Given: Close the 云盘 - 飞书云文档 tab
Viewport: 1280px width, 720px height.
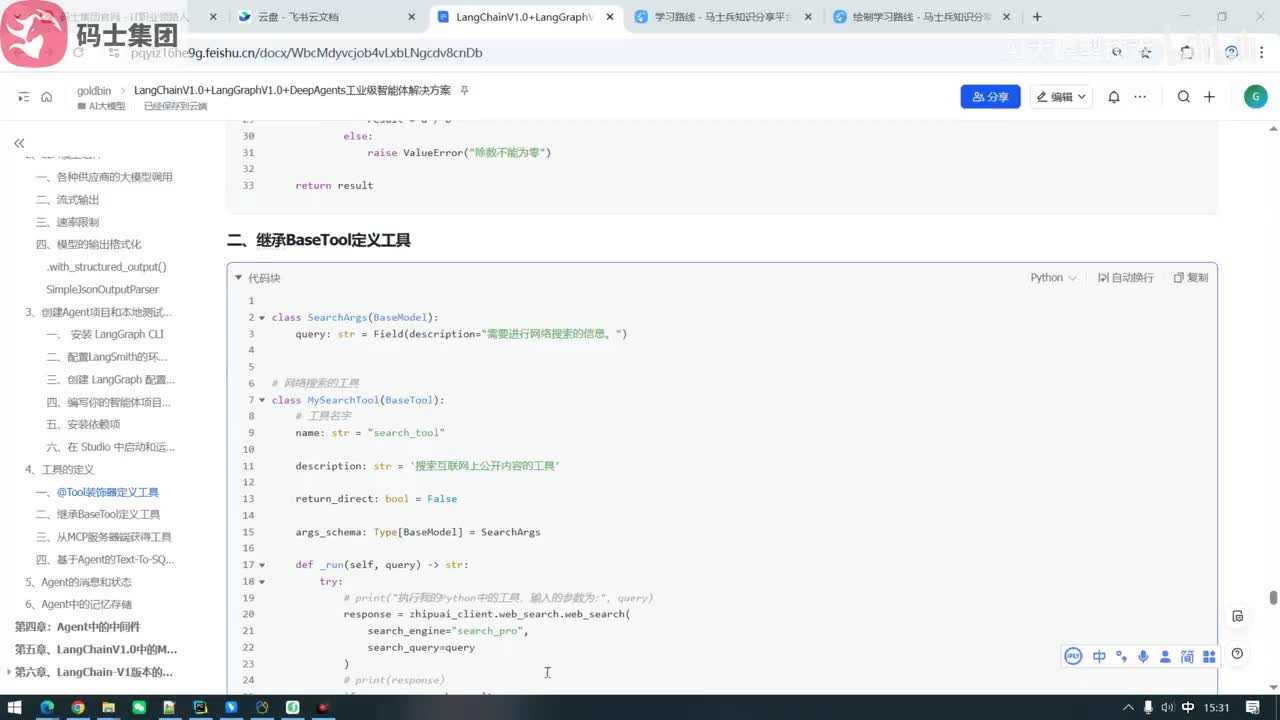Looking at the screenshot, I should [x=412, y=17].
